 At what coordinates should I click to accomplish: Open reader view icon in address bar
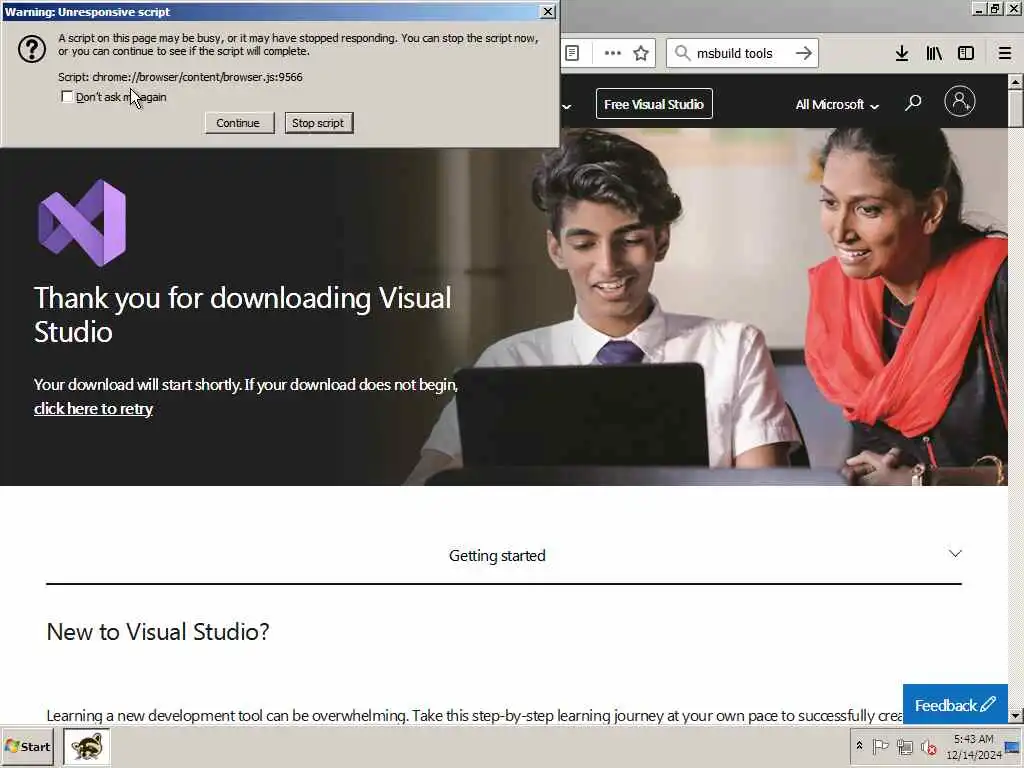click(x=572, y=53)
